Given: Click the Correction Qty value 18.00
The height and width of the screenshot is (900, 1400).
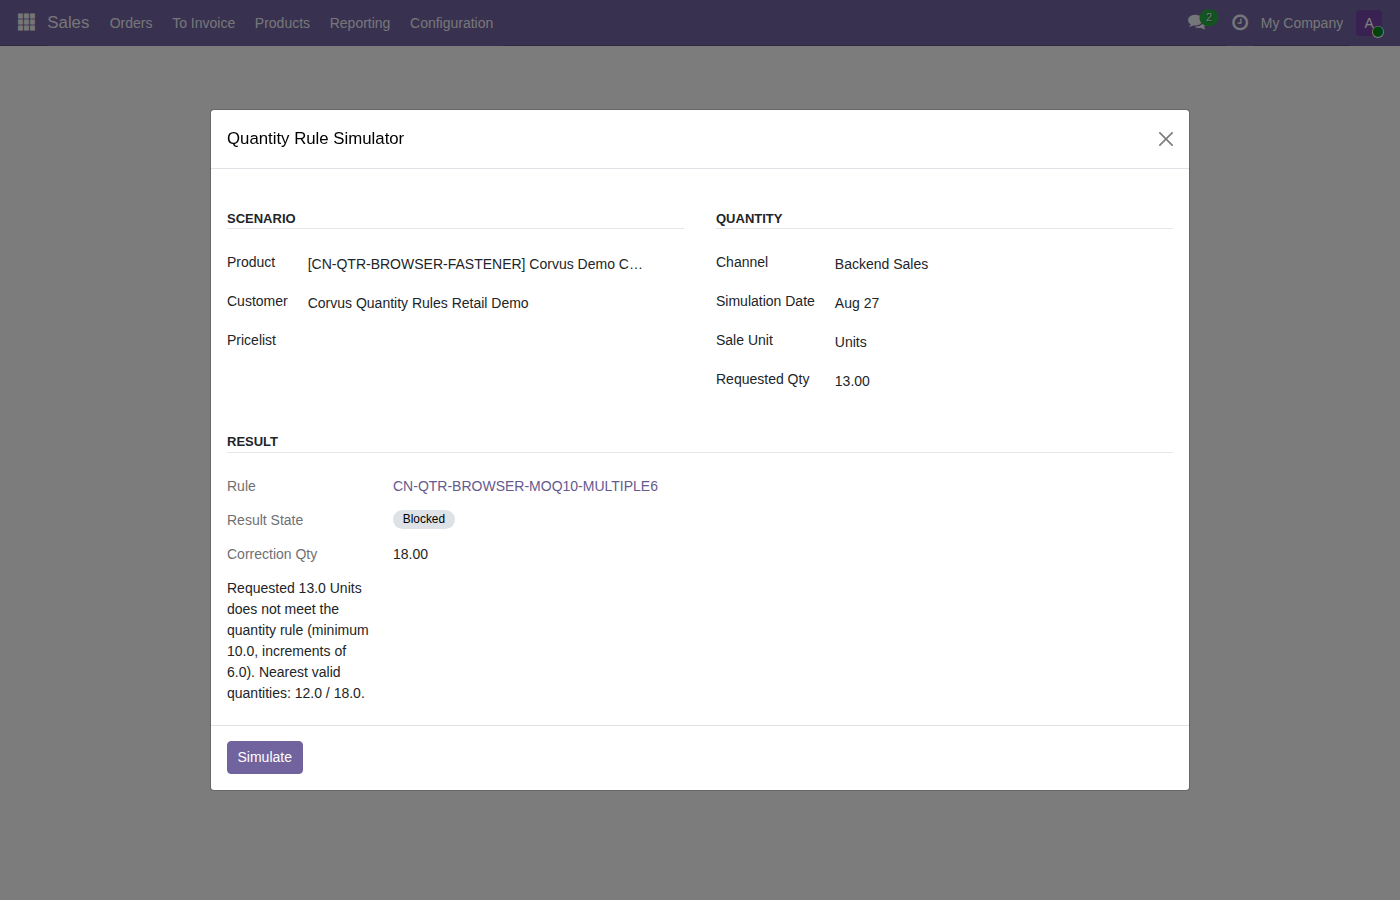Looking at the screenshot, I should [410, 554].
